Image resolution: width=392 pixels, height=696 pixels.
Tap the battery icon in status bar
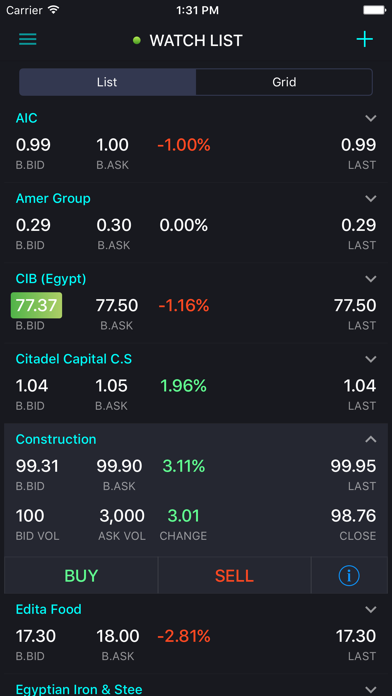click(x=375, y=10)
